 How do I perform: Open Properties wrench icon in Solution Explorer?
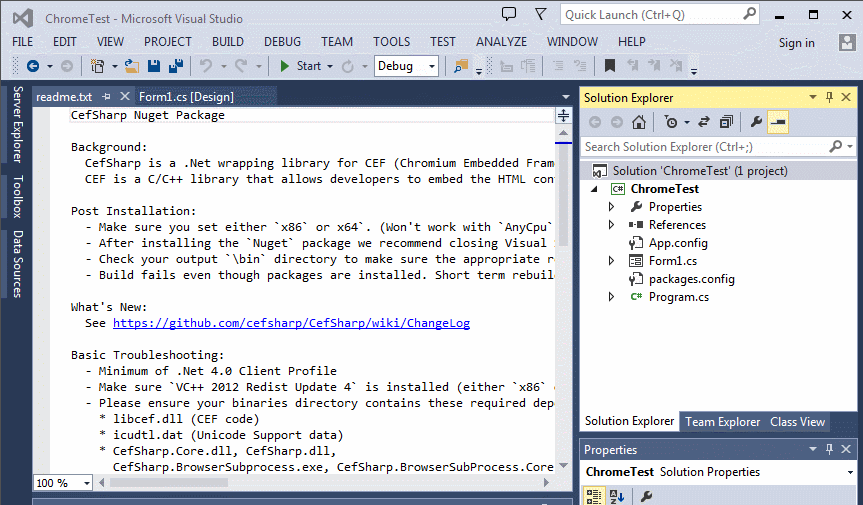pos(756,122)
